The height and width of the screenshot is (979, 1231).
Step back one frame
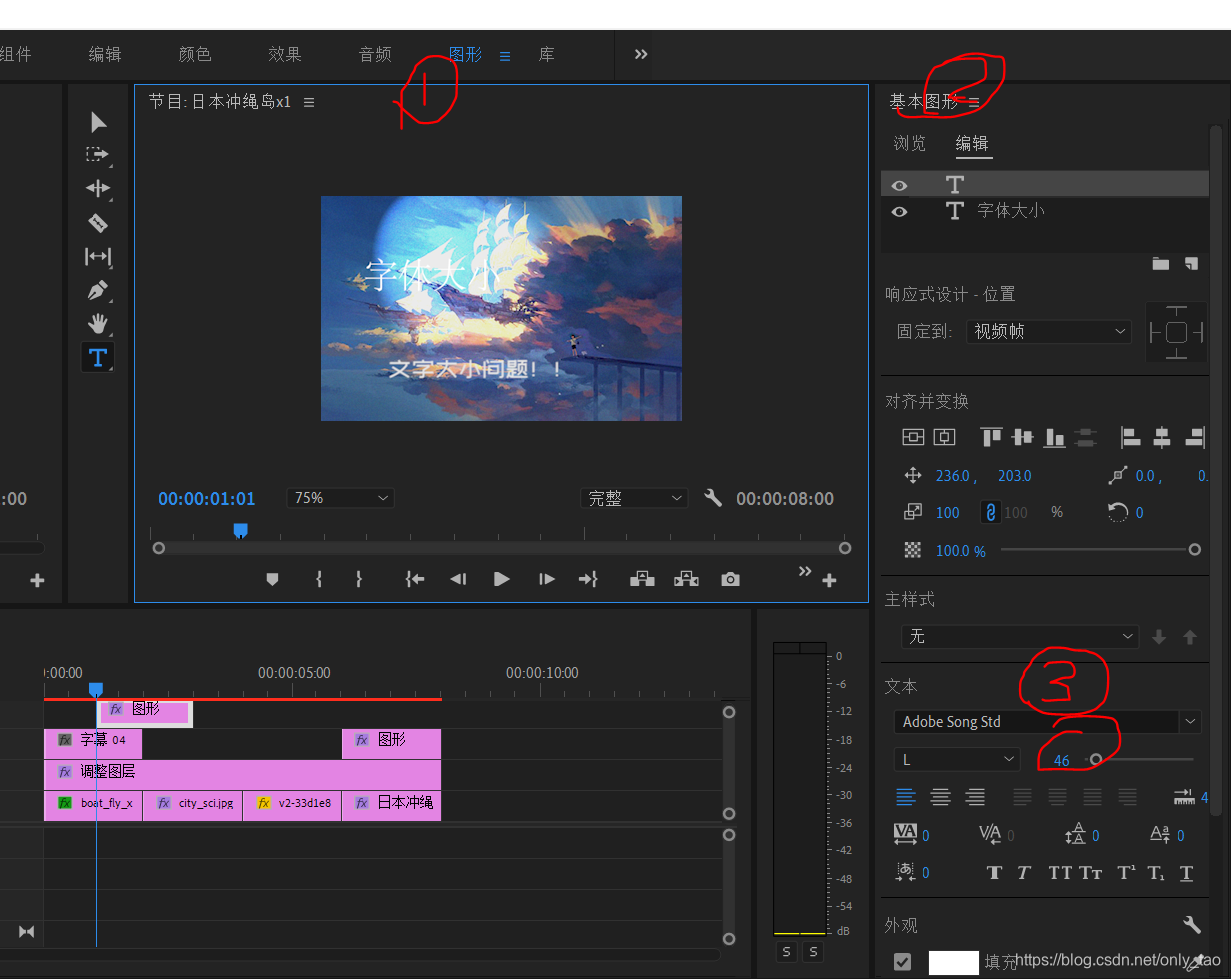pyautogui.click(x=458, y=579)
